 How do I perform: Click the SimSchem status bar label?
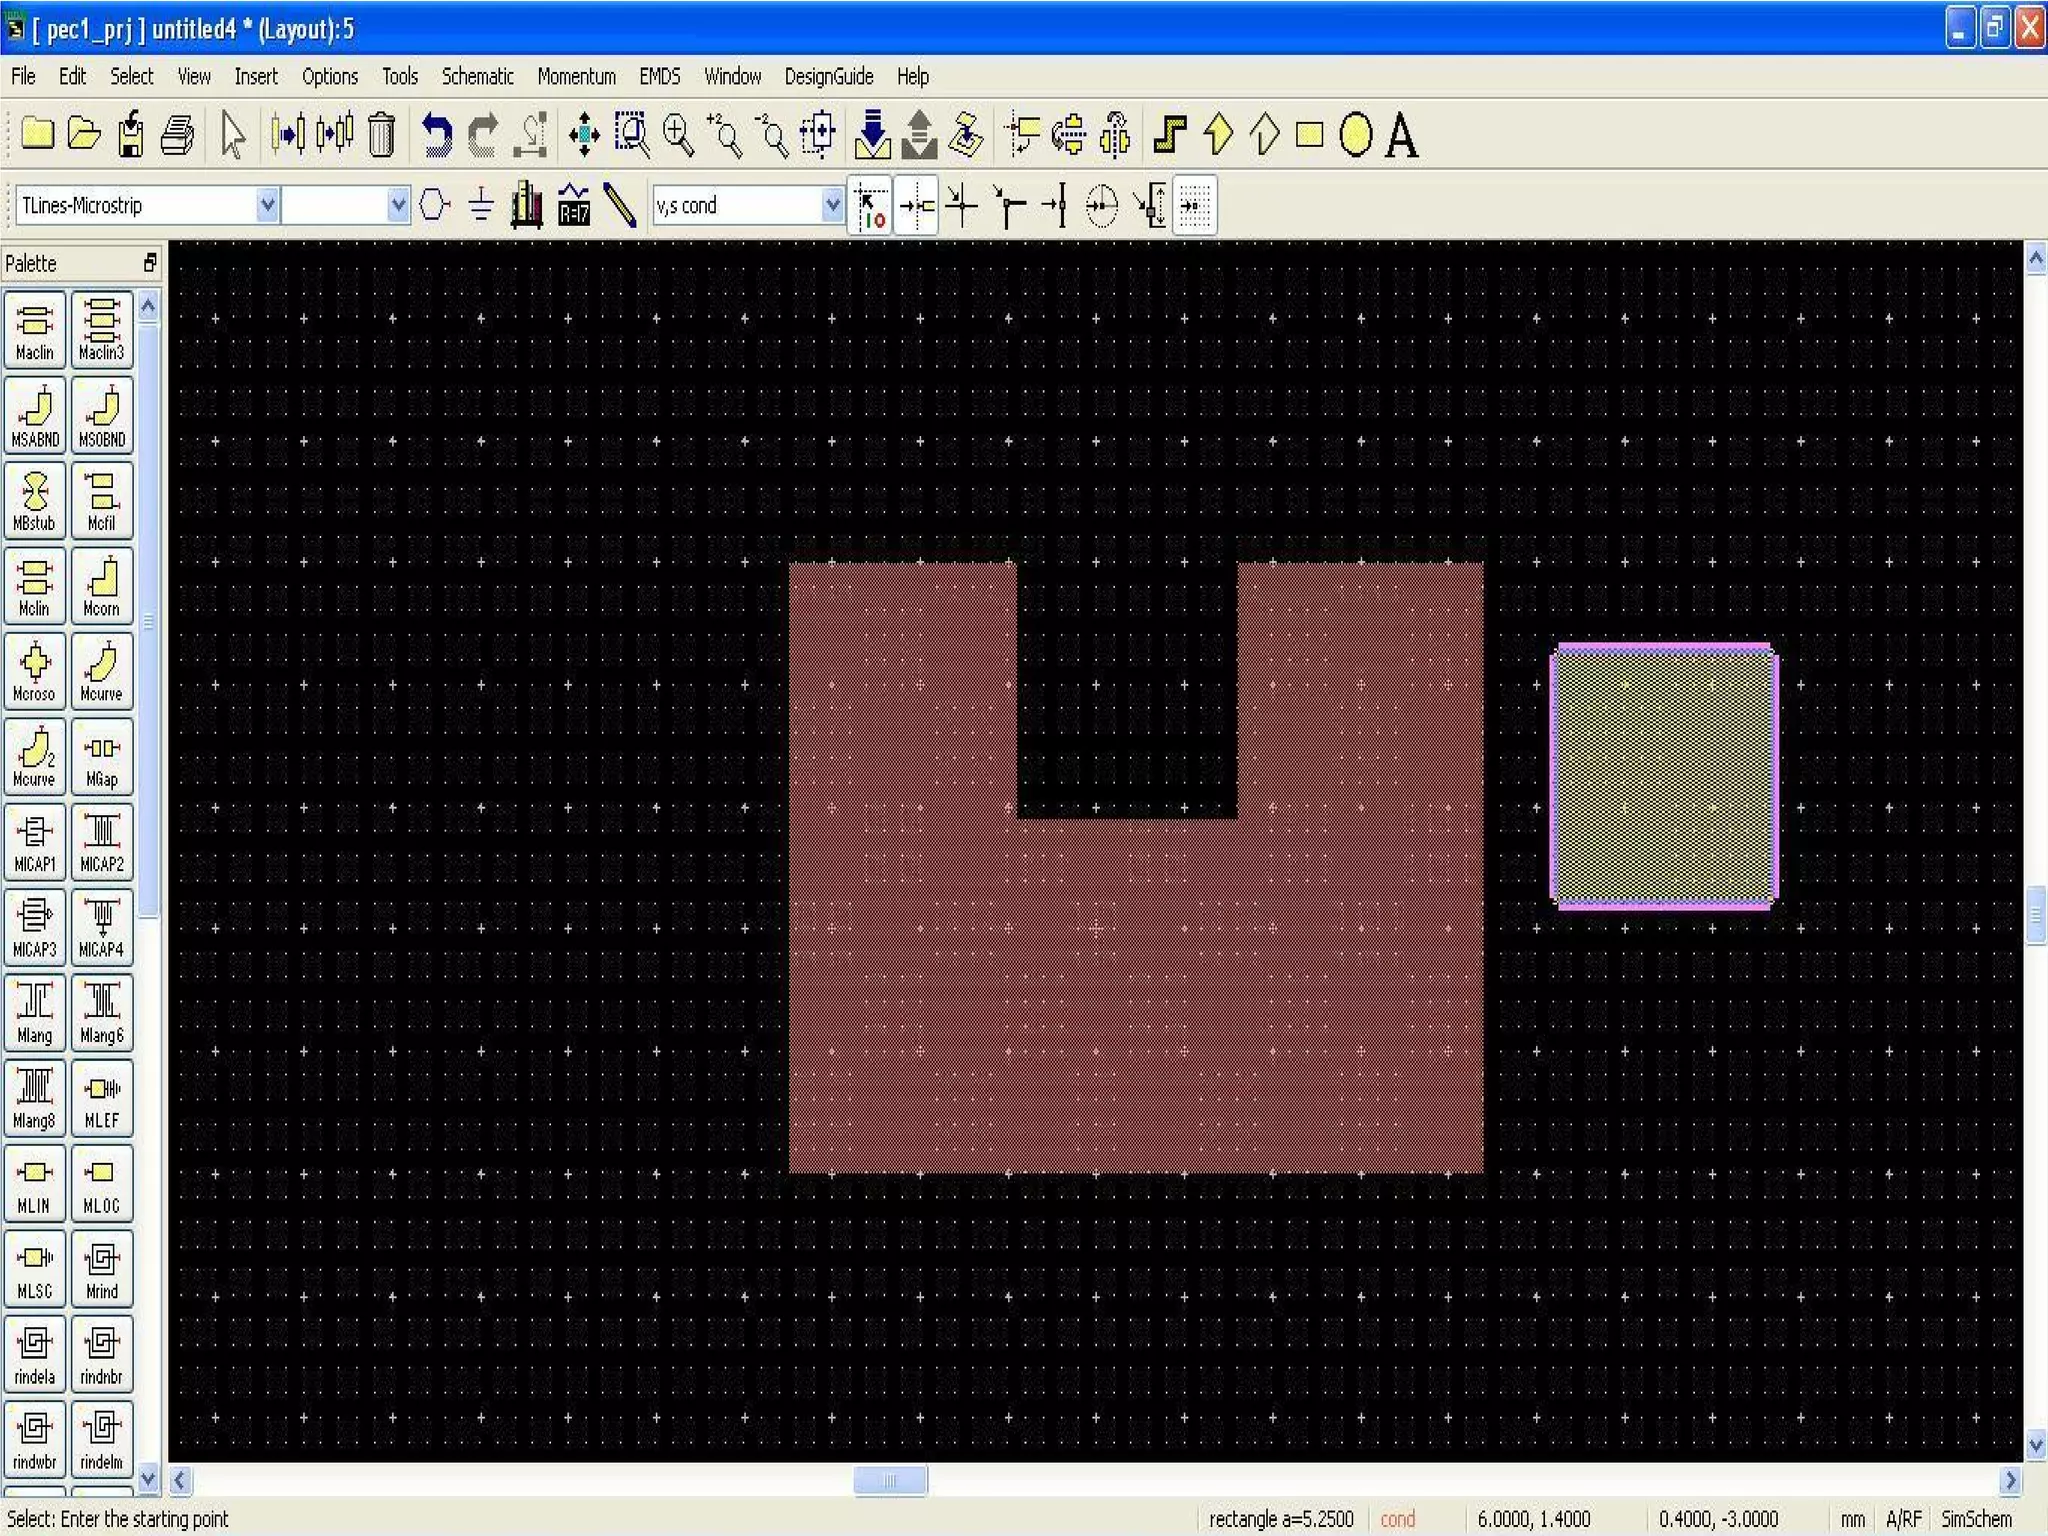(x=1975, y=1519)
